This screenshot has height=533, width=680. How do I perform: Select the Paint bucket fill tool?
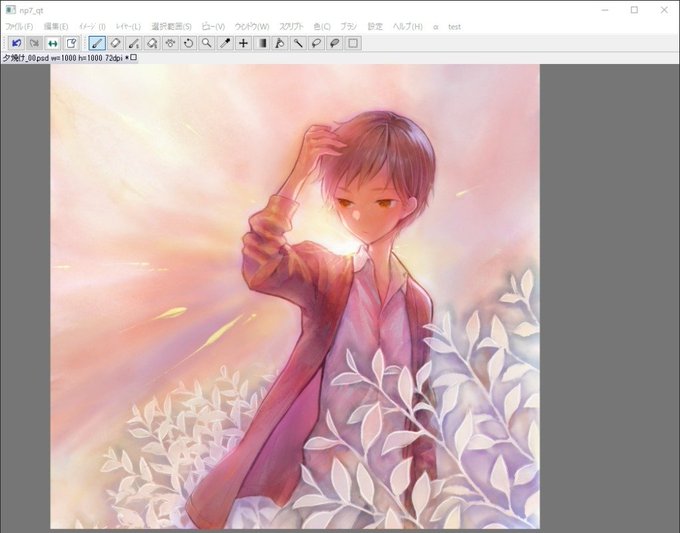pyautogui.click(x=280, y=43)
